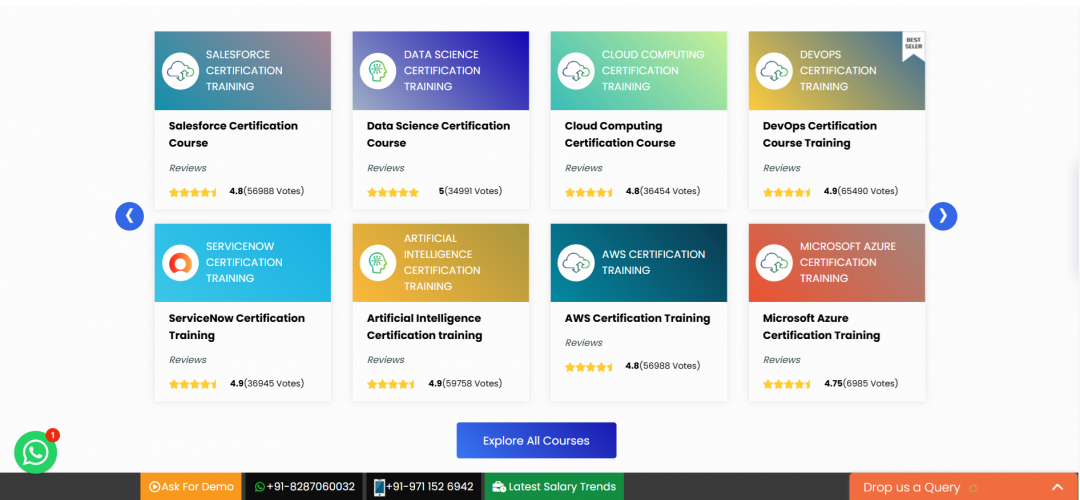The height and width of the screenshot is (500, 1080).
Task: Open AWS Certification Training title
Action: (x=637, y=318)
